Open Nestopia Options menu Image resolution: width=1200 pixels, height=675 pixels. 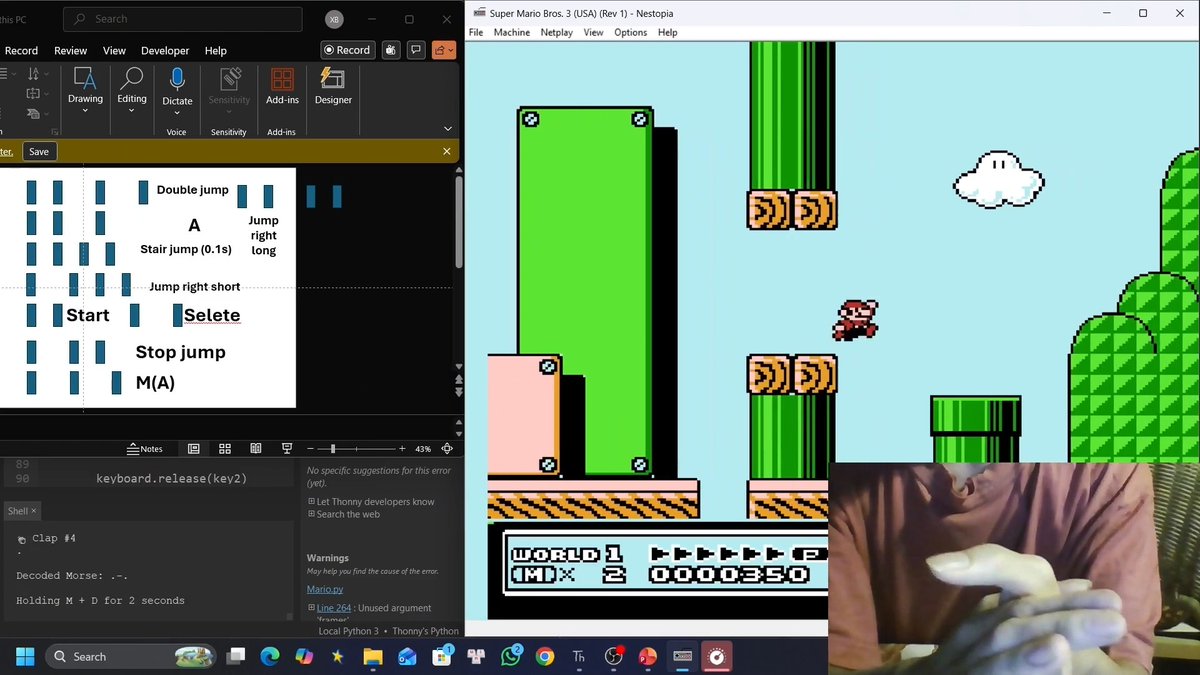point(630,32)
